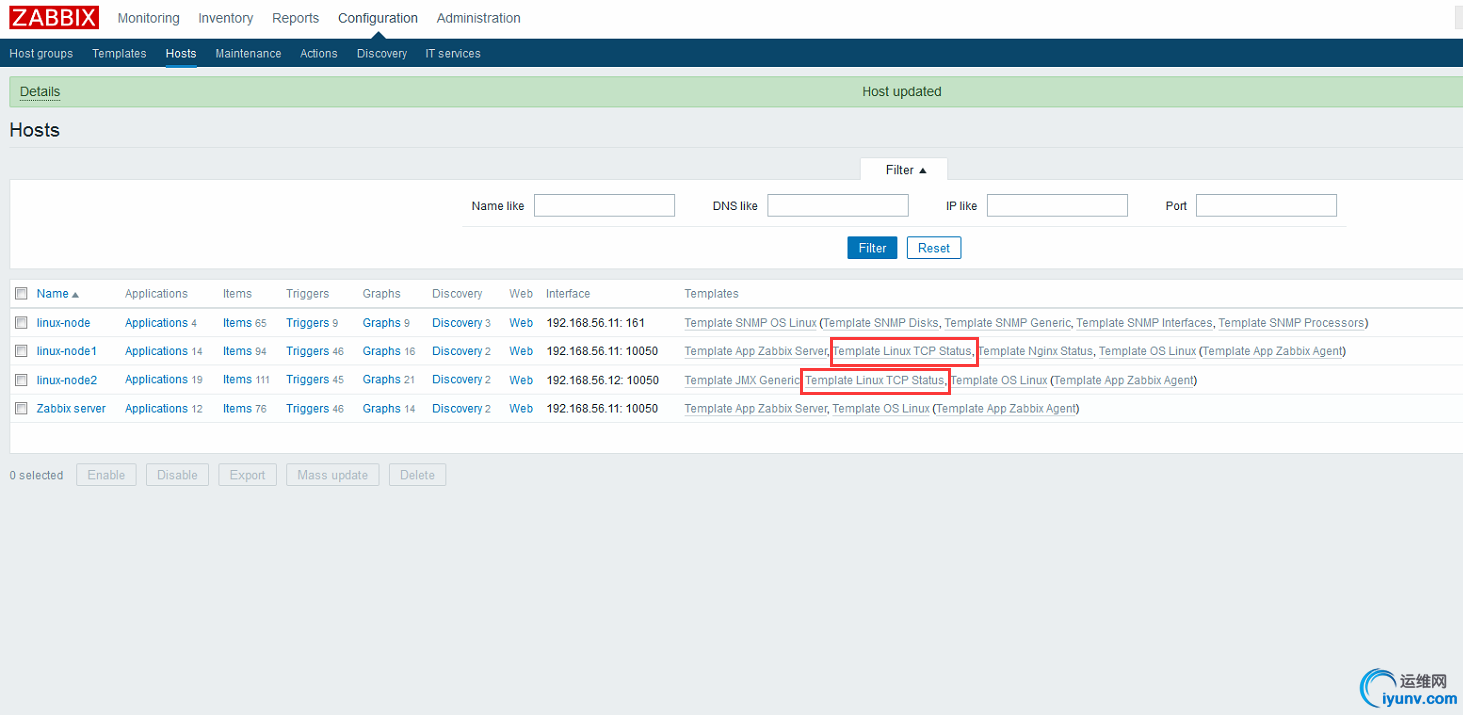This screenshot has height=715, width=1463.
Task: Go to IT services submenu
Action: pyautogui.click(x=453, y=54)
